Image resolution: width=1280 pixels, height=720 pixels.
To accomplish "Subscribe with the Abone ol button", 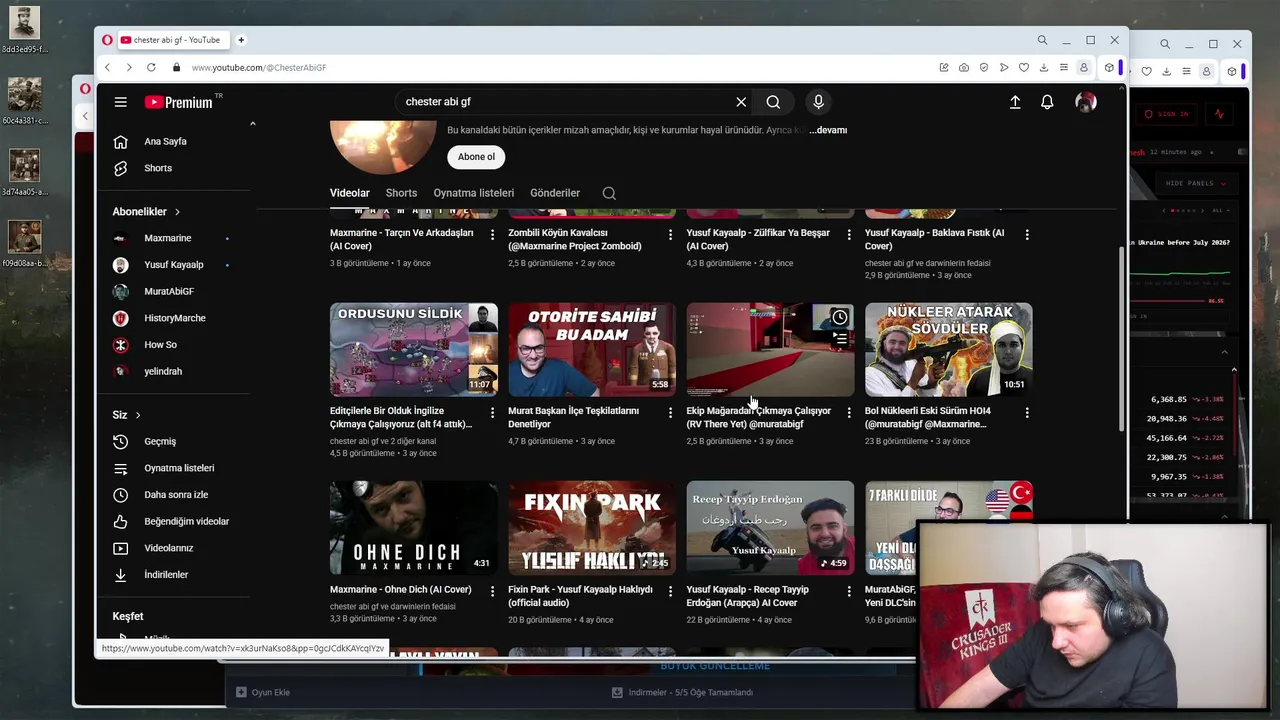I will click(476, 157).
